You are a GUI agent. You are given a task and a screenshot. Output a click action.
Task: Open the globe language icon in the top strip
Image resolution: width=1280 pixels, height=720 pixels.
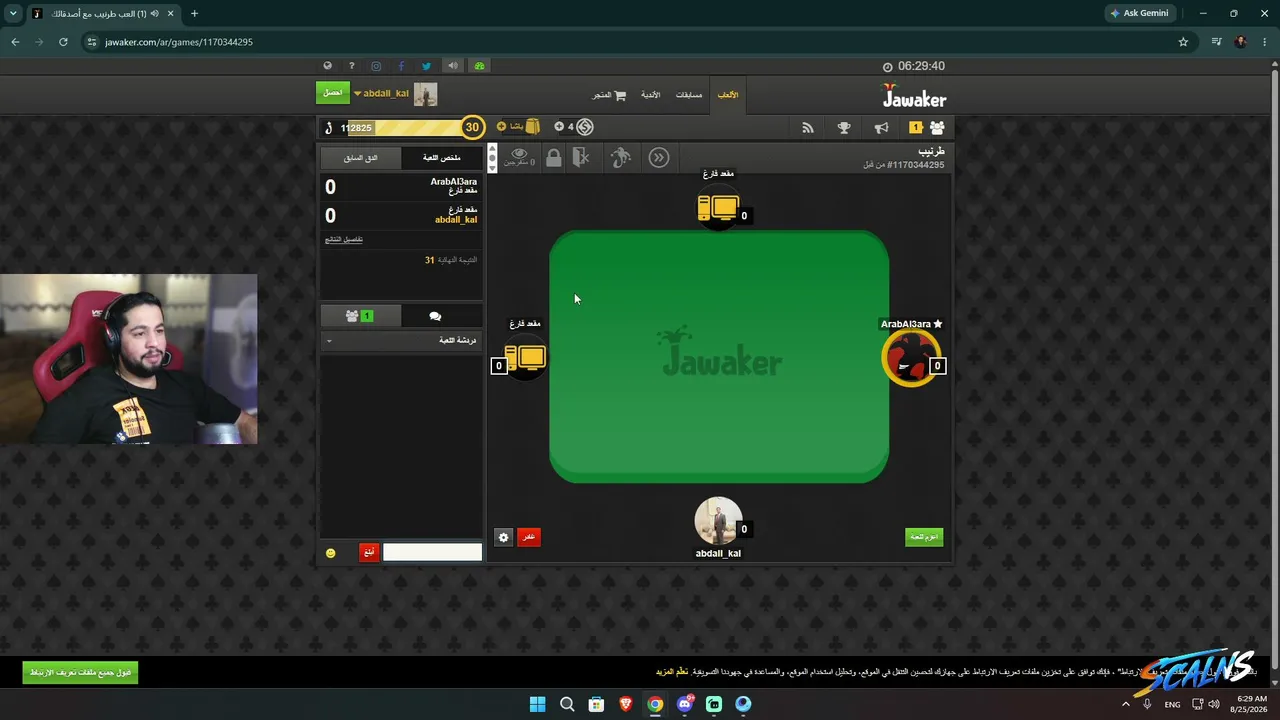coord(327,66)
